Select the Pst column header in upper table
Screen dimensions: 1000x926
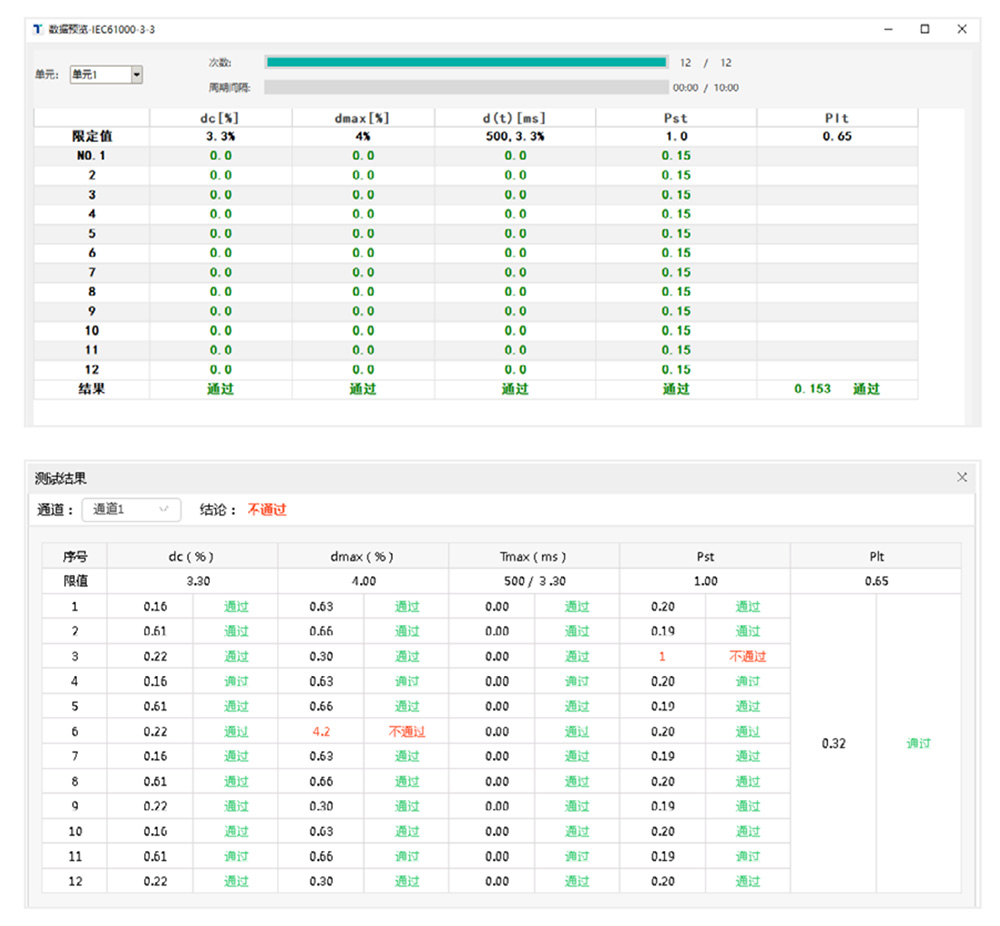click(676, 118)
